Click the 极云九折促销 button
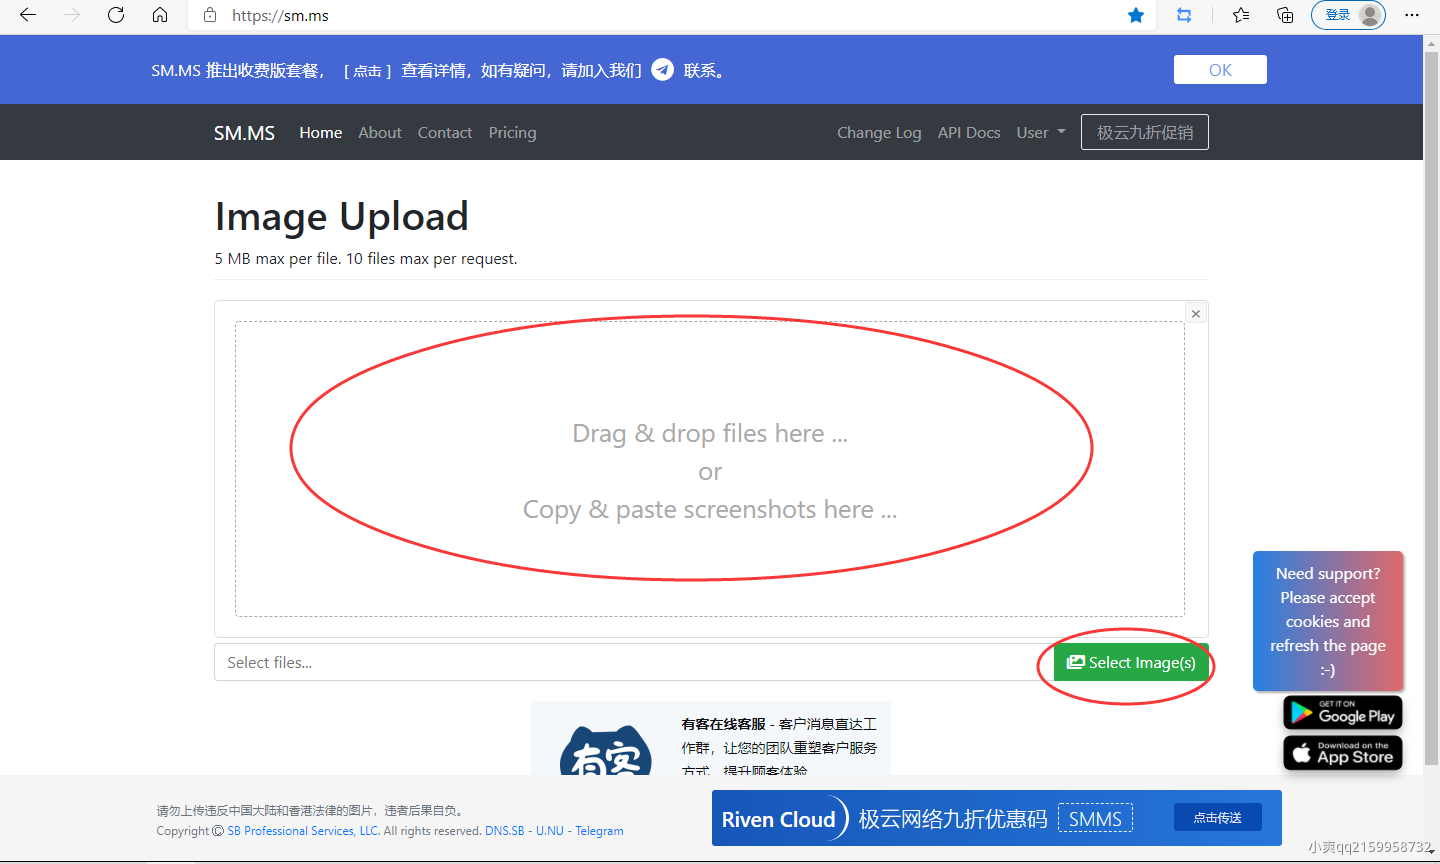Image resolution: width=1440 pixels, height=864 pixels. tap(1145, 132)
